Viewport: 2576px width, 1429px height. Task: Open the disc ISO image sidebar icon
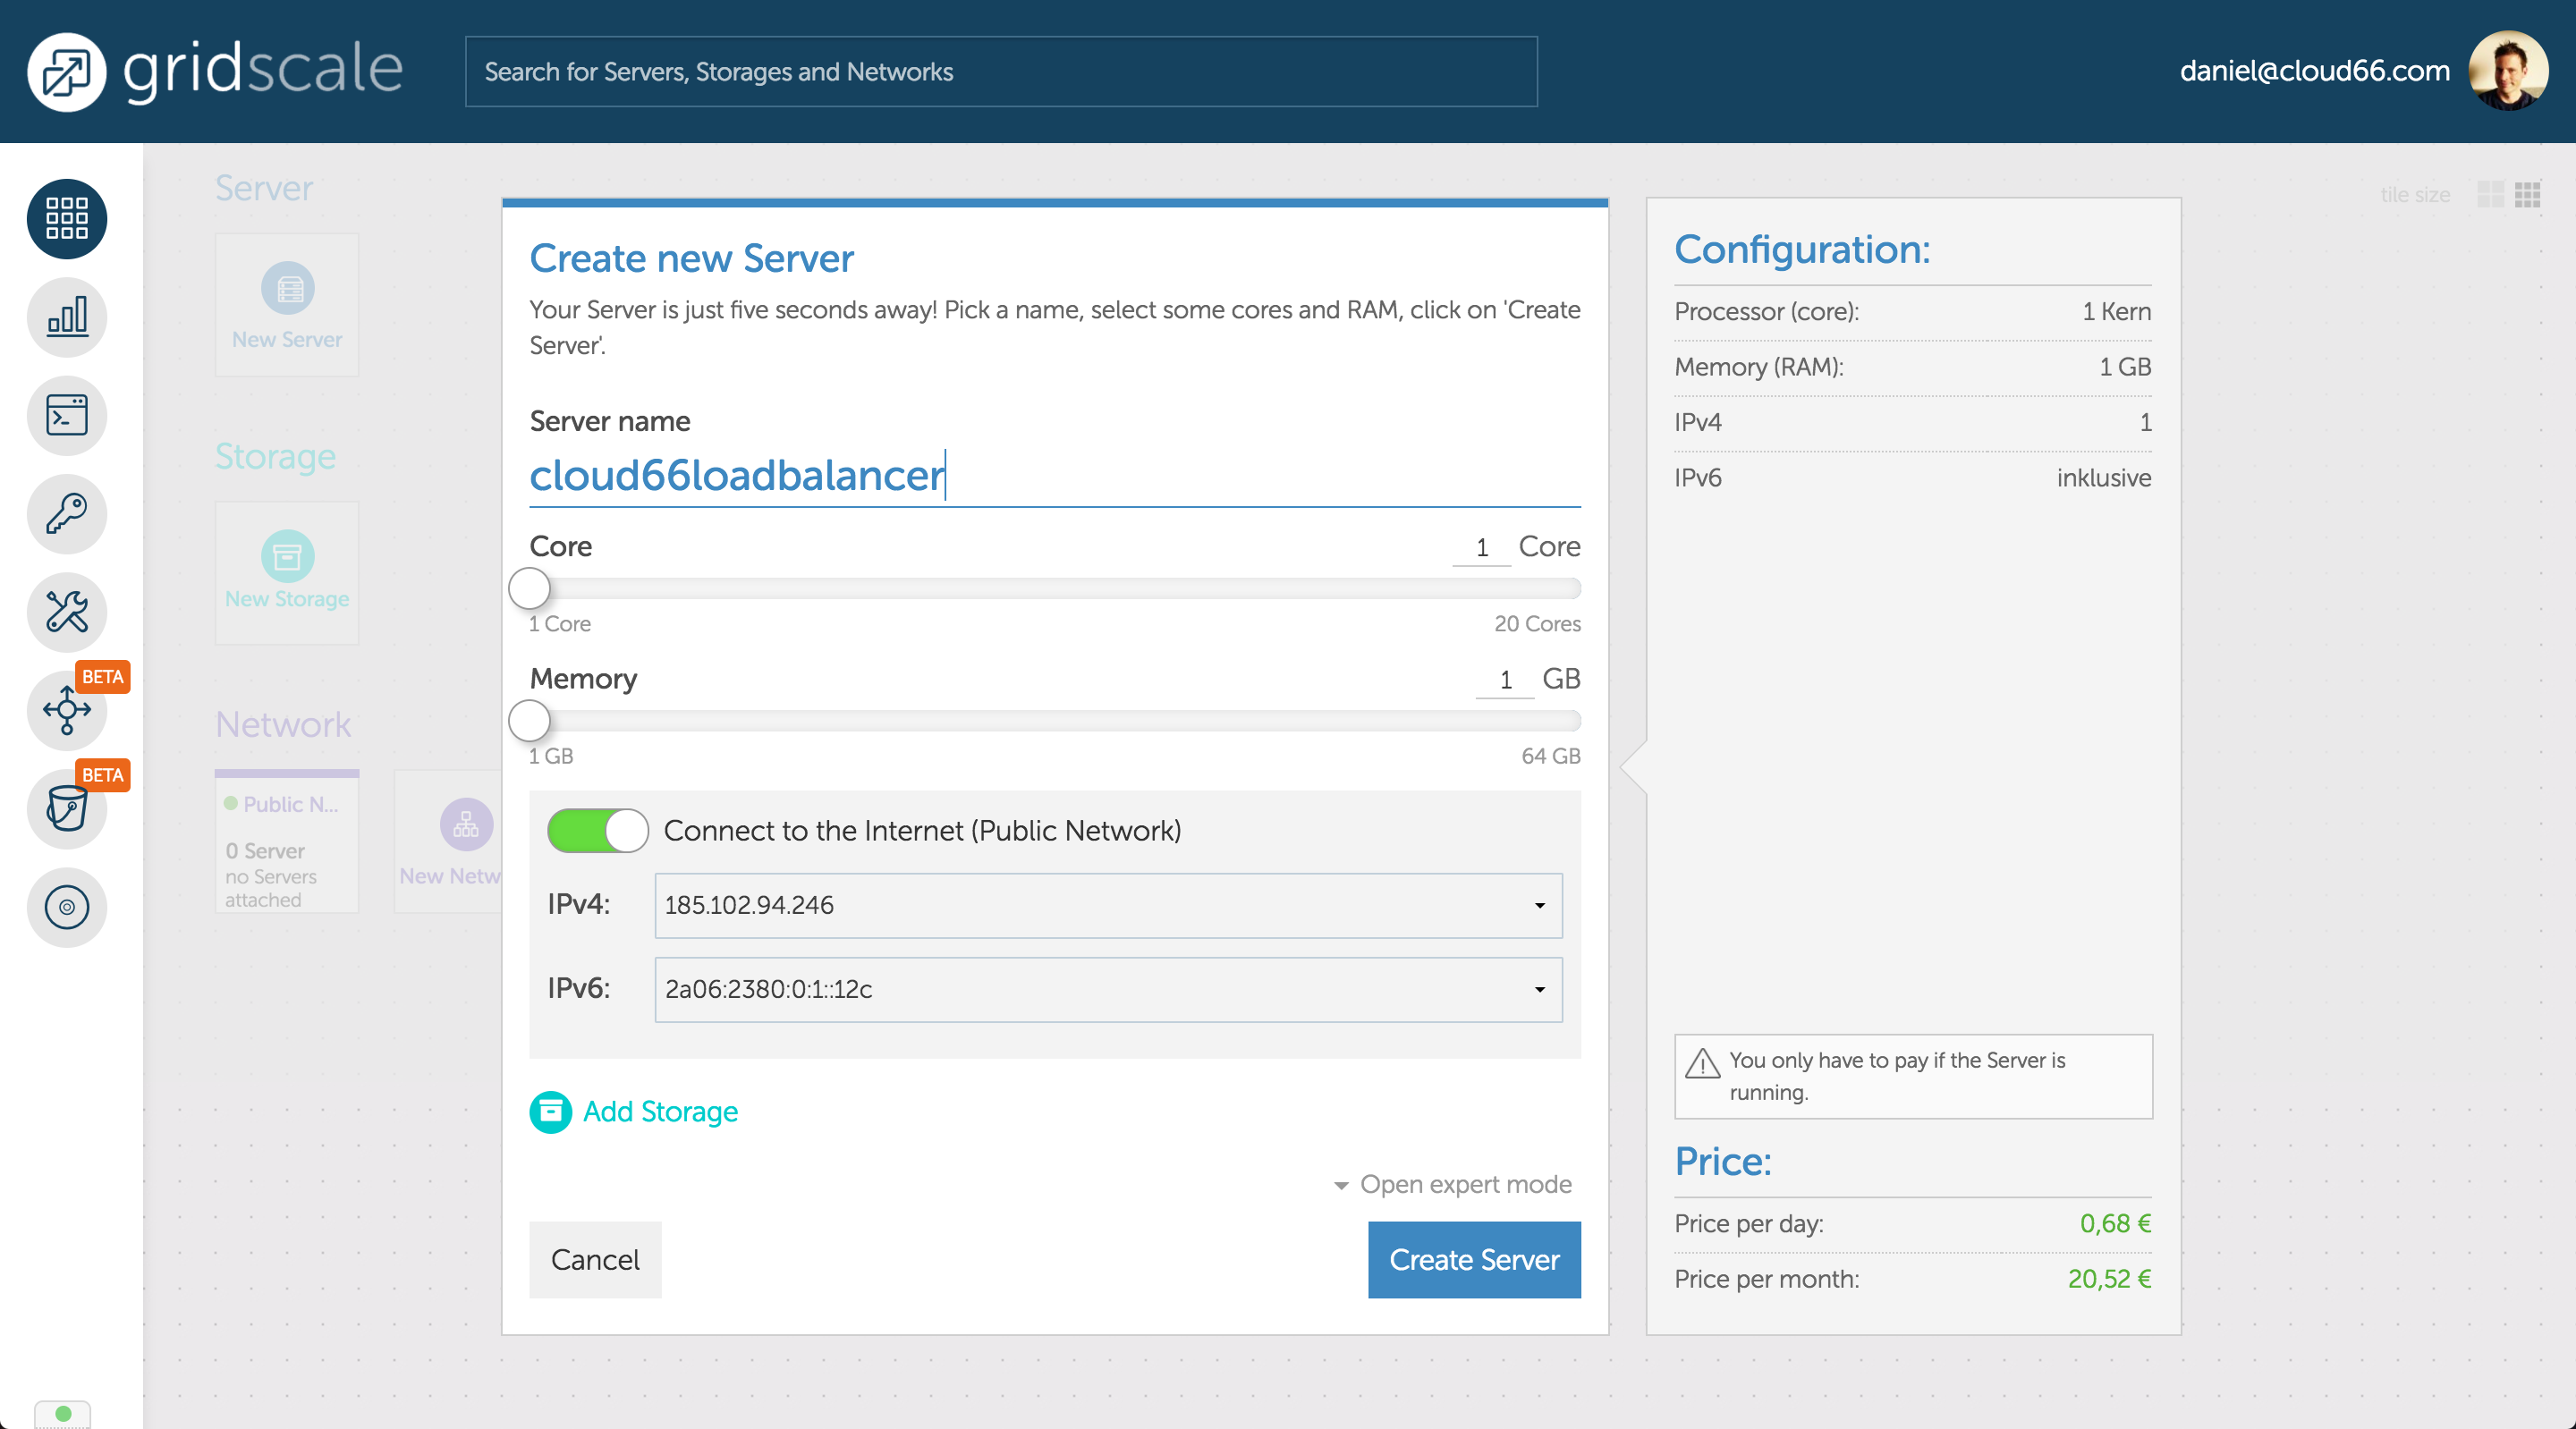67,907
